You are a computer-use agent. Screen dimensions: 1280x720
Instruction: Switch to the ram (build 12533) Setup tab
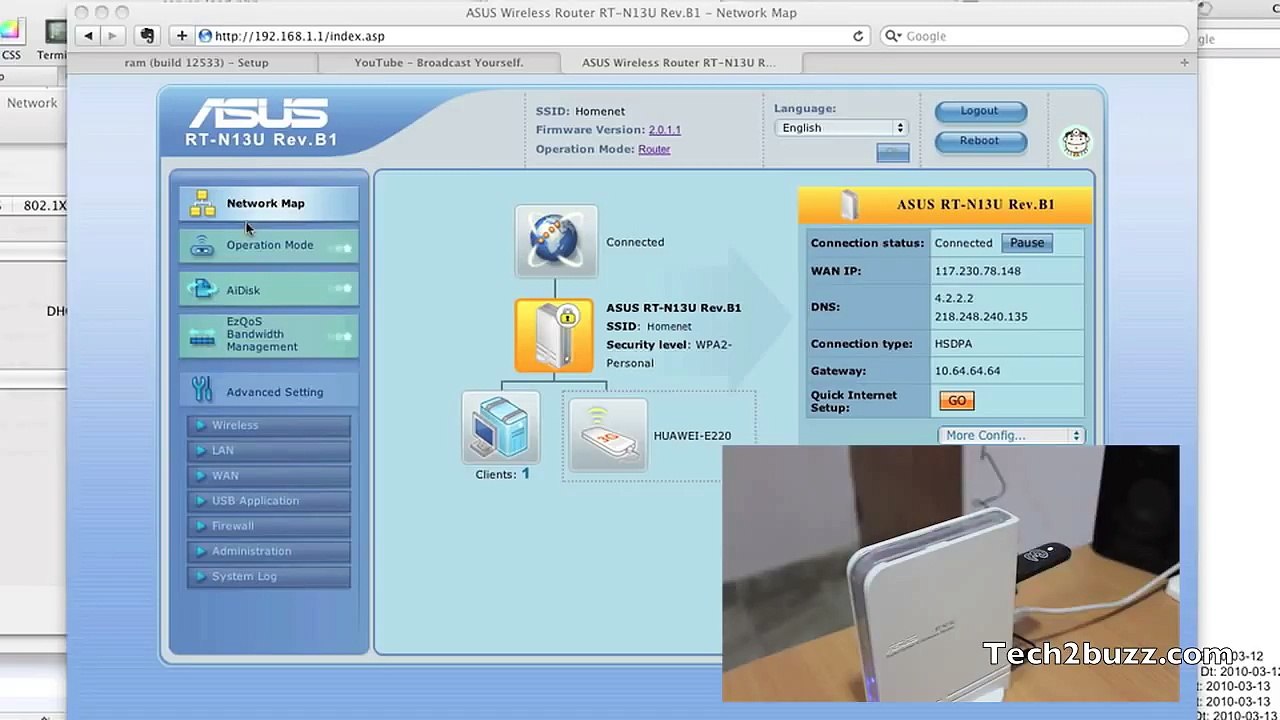tap(196, 62)
